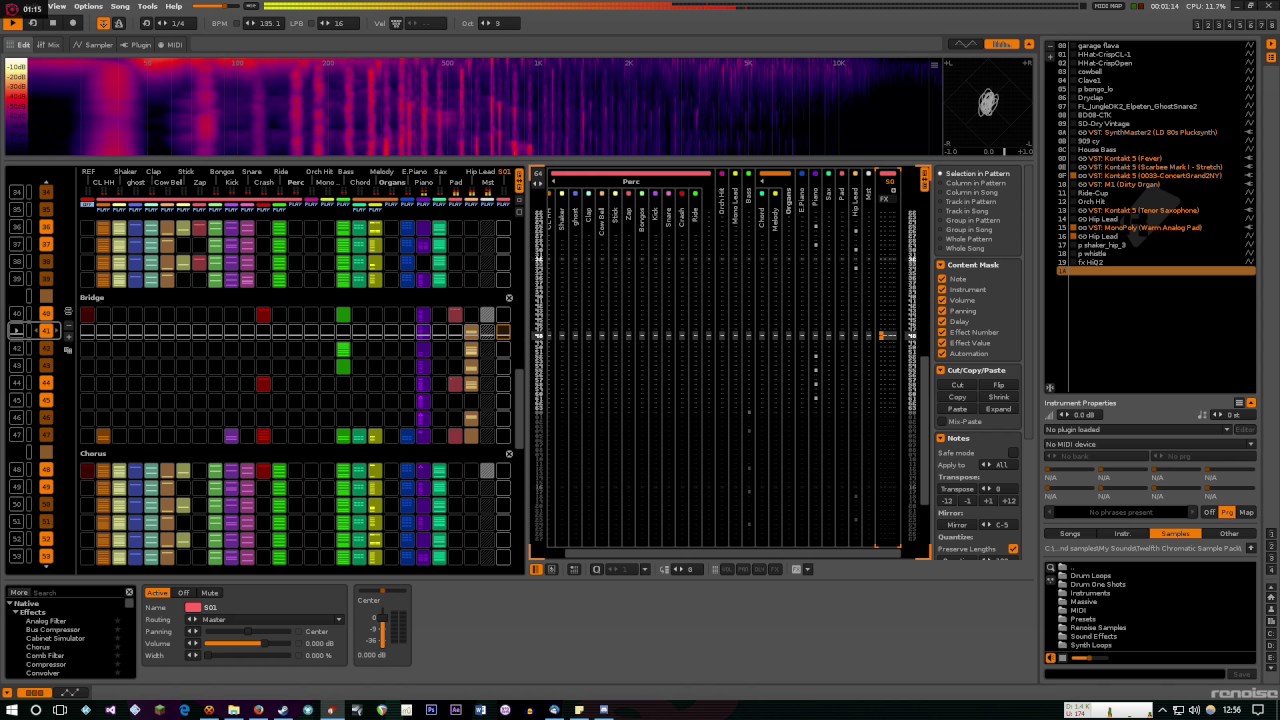Open the Plugin tab
The width and height of the screenshot is (1280, 720).
coord(136,45)
